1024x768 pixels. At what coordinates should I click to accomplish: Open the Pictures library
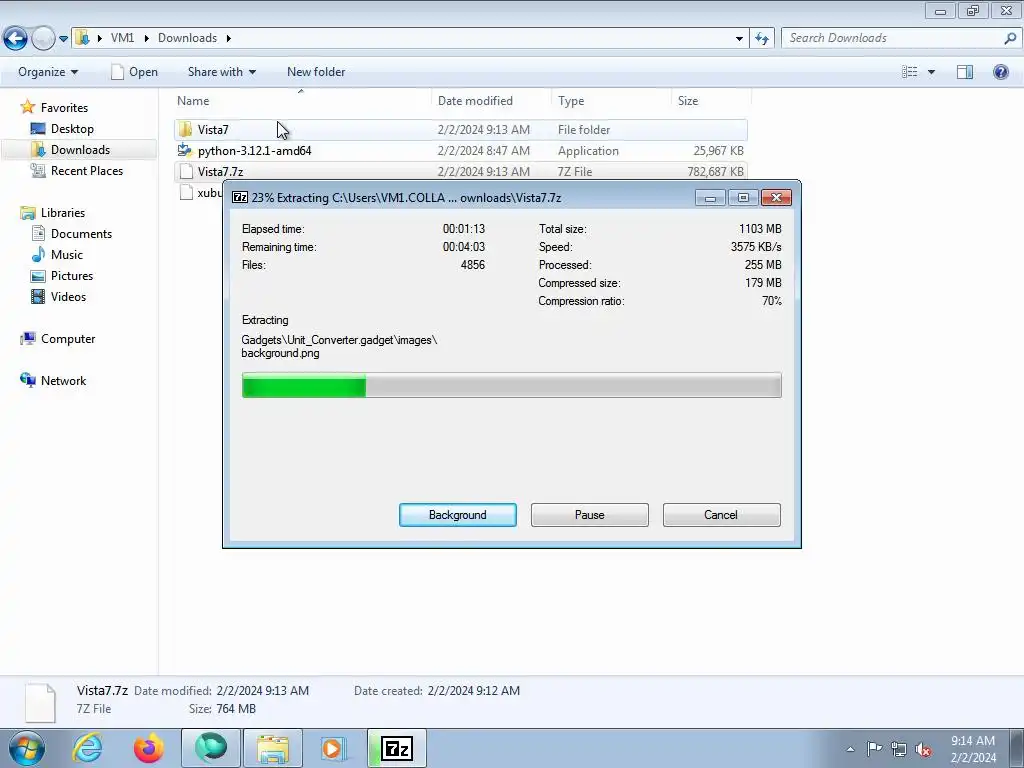[72, 276]
